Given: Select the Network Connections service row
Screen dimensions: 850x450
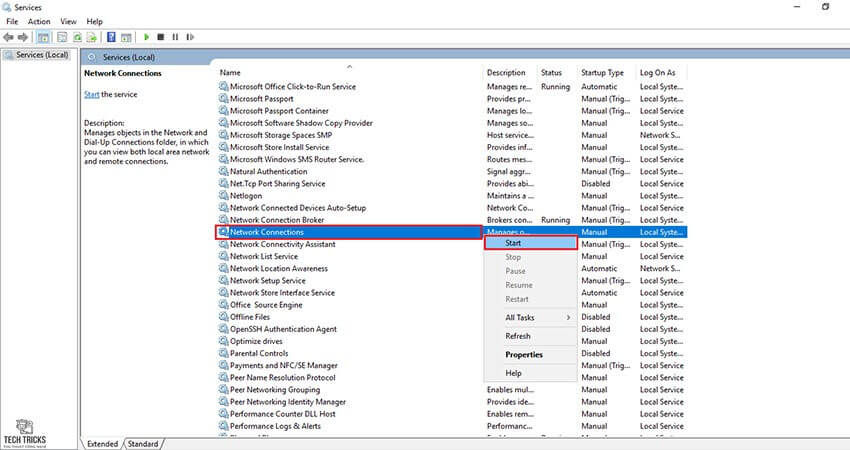Looking at the screenshot, I should click(452, 232).
